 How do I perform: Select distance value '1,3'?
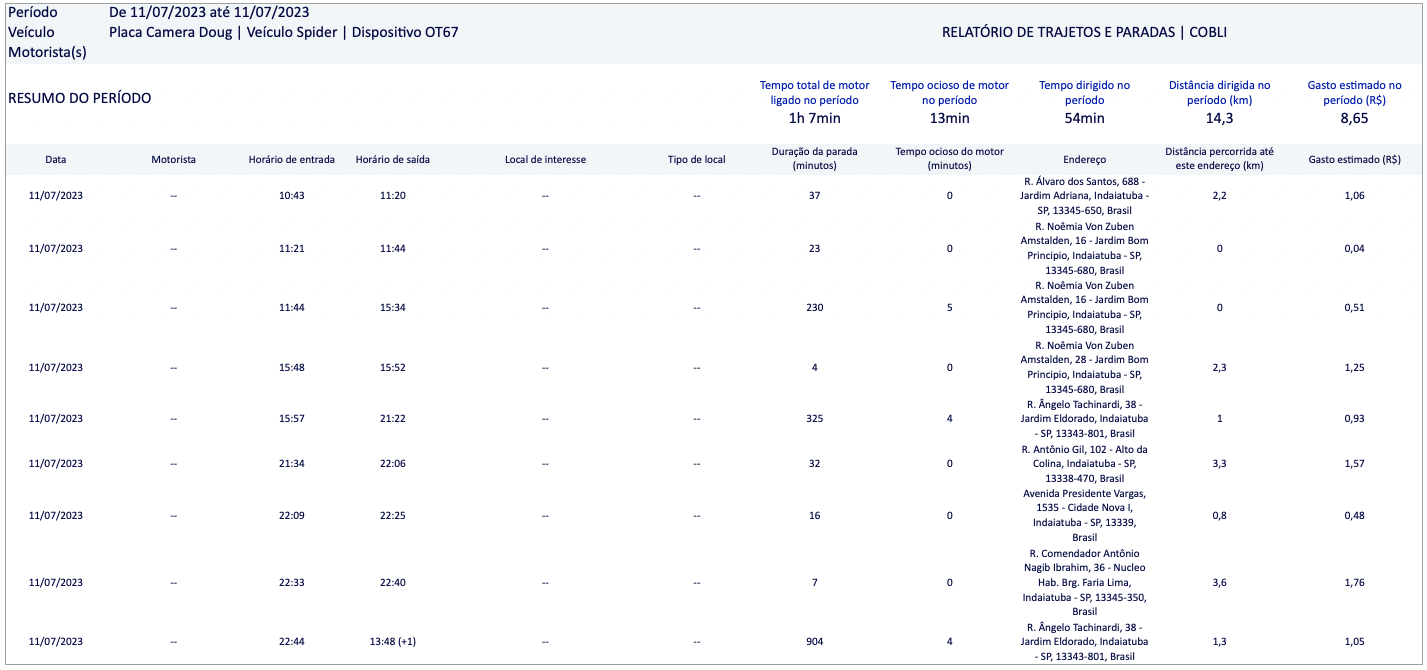[x=1219, y=641]
